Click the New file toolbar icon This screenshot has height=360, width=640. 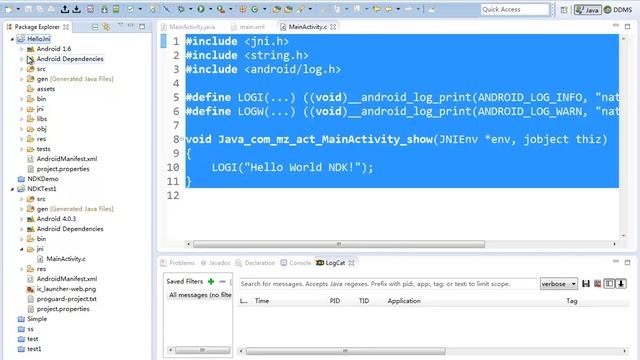point(8,9)
